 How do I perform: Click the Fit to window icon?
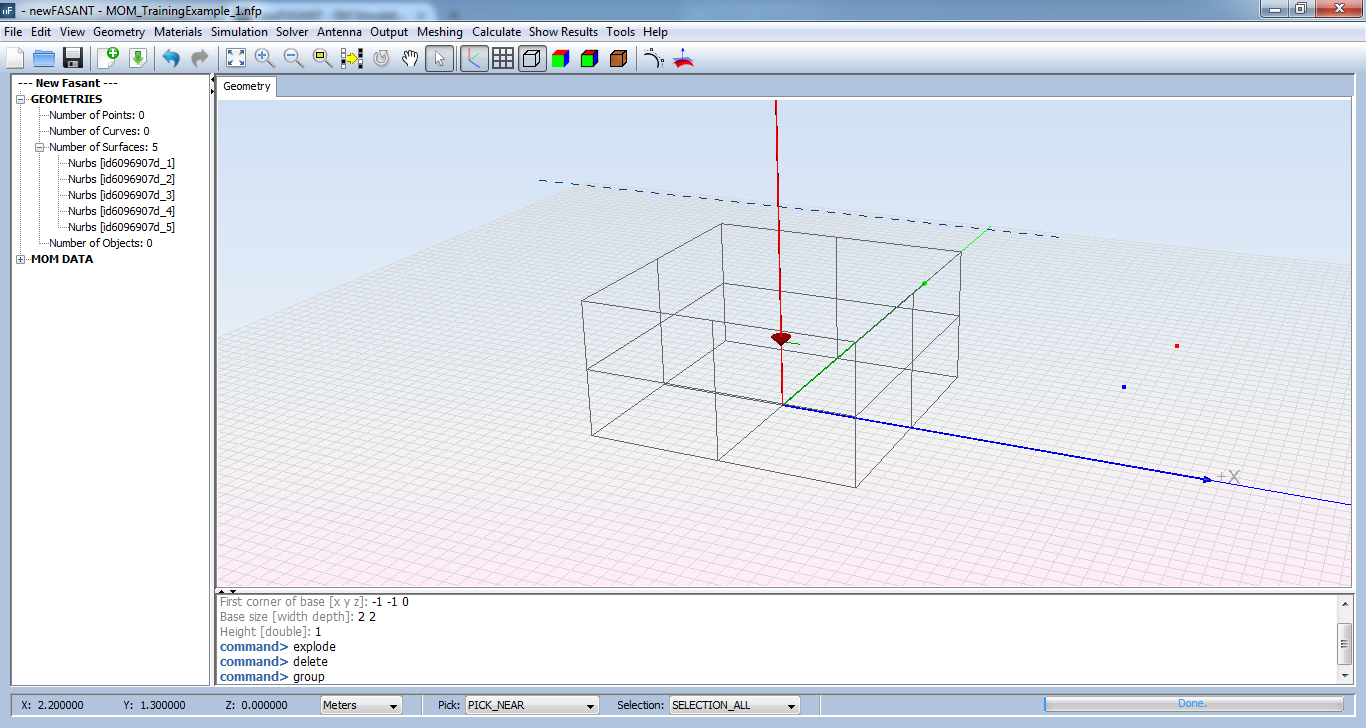235,58
